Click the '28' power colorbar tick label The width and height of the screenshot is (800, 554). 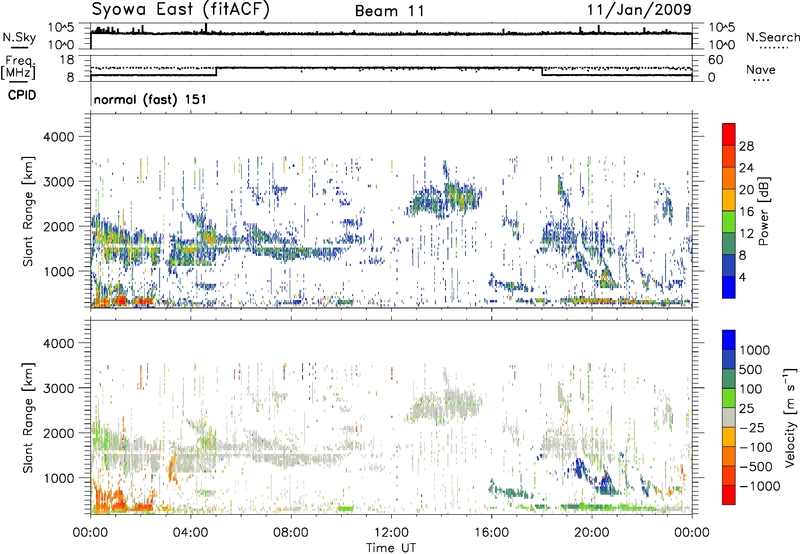(x=746, y=146)
